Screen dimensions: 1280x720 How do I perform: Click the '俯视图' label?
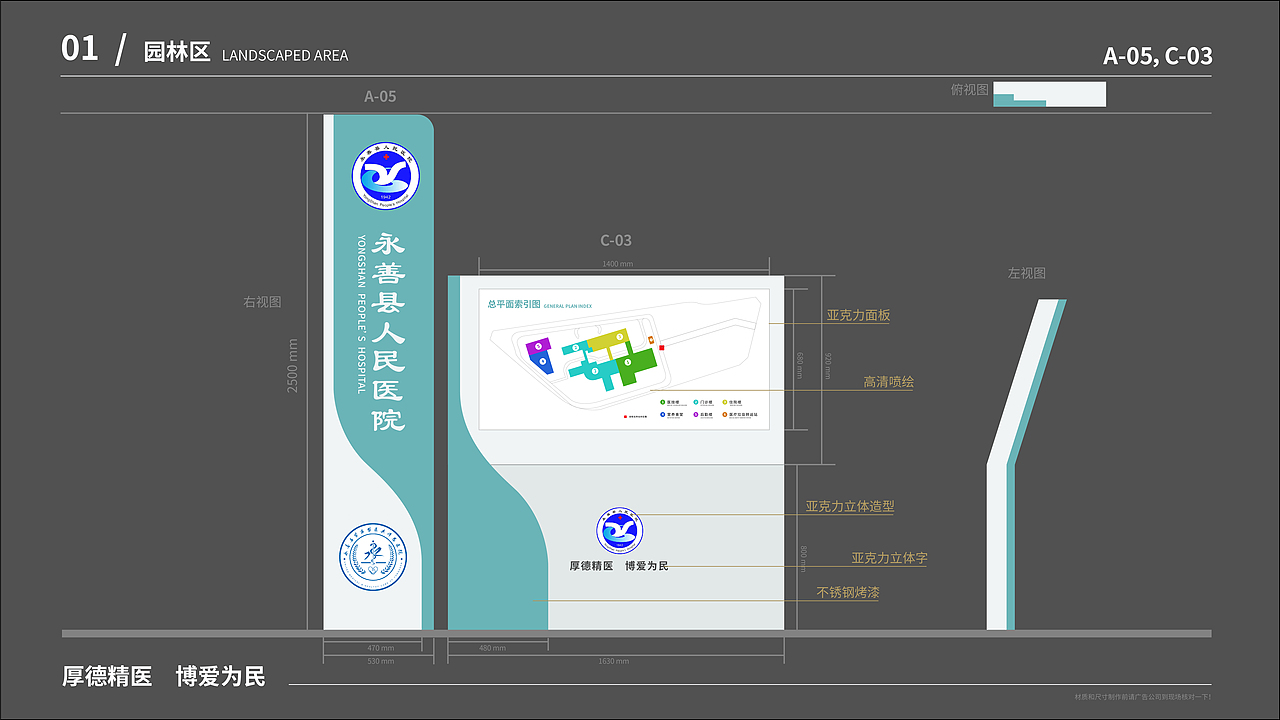coord(969,90)
